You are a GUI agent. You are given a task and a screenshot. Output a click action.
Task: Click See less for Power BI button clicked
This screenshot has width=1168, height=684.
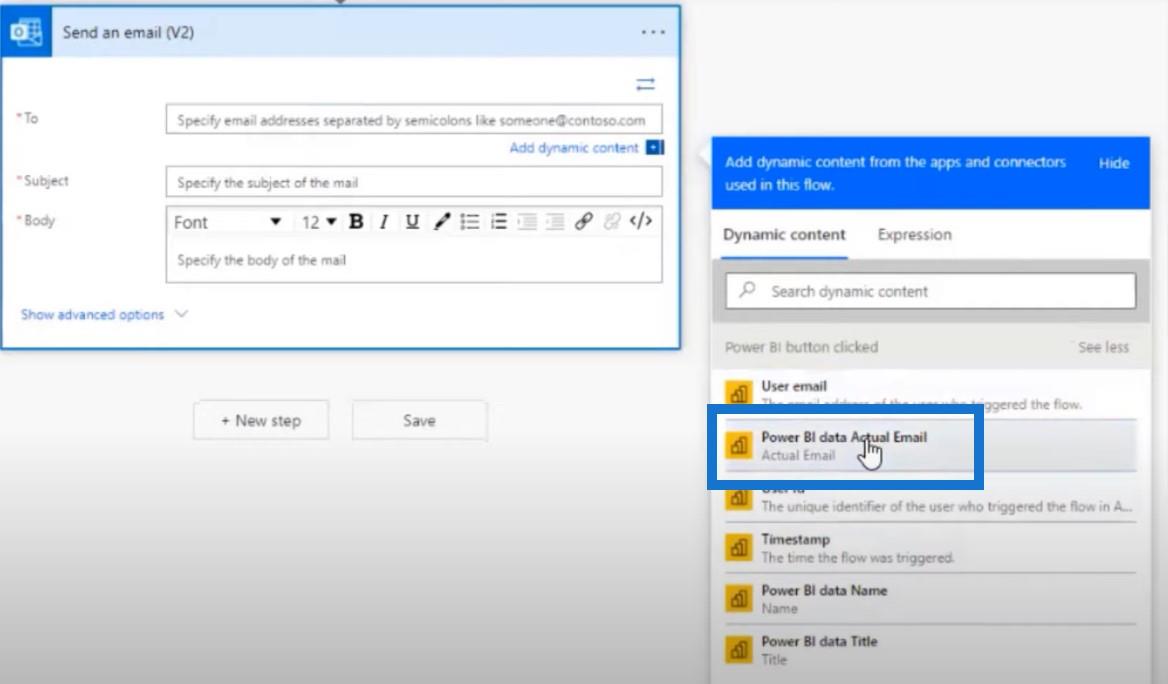[x=1103, y=347]
